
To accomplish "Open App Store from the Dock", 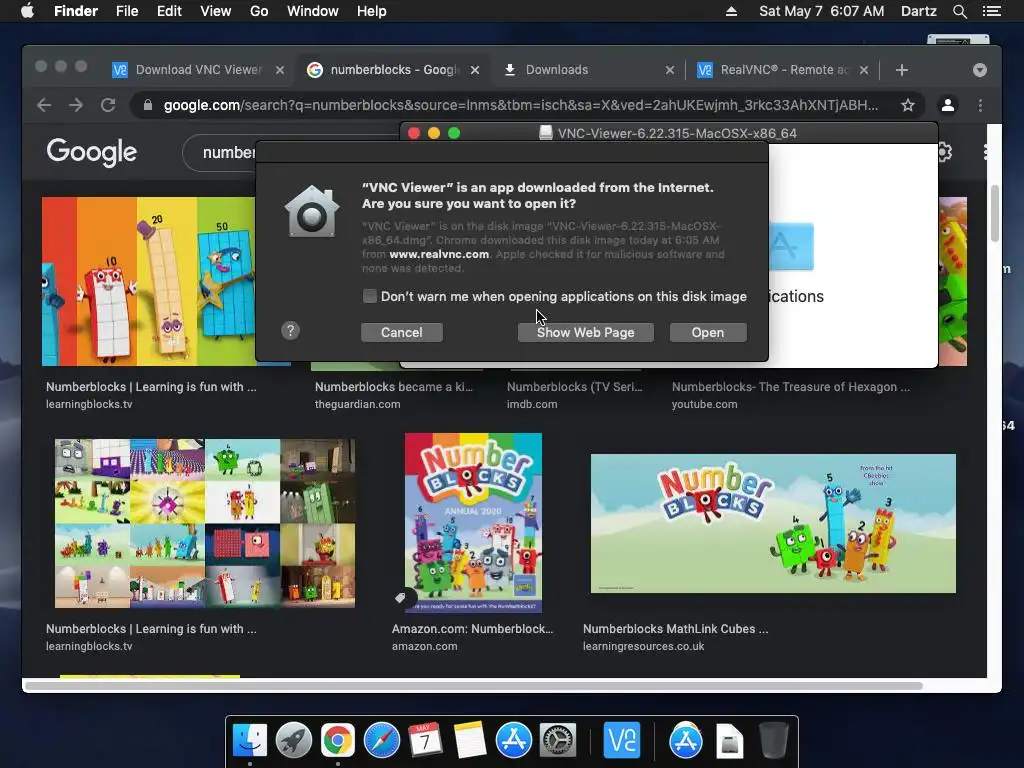I will coord(514,741).
